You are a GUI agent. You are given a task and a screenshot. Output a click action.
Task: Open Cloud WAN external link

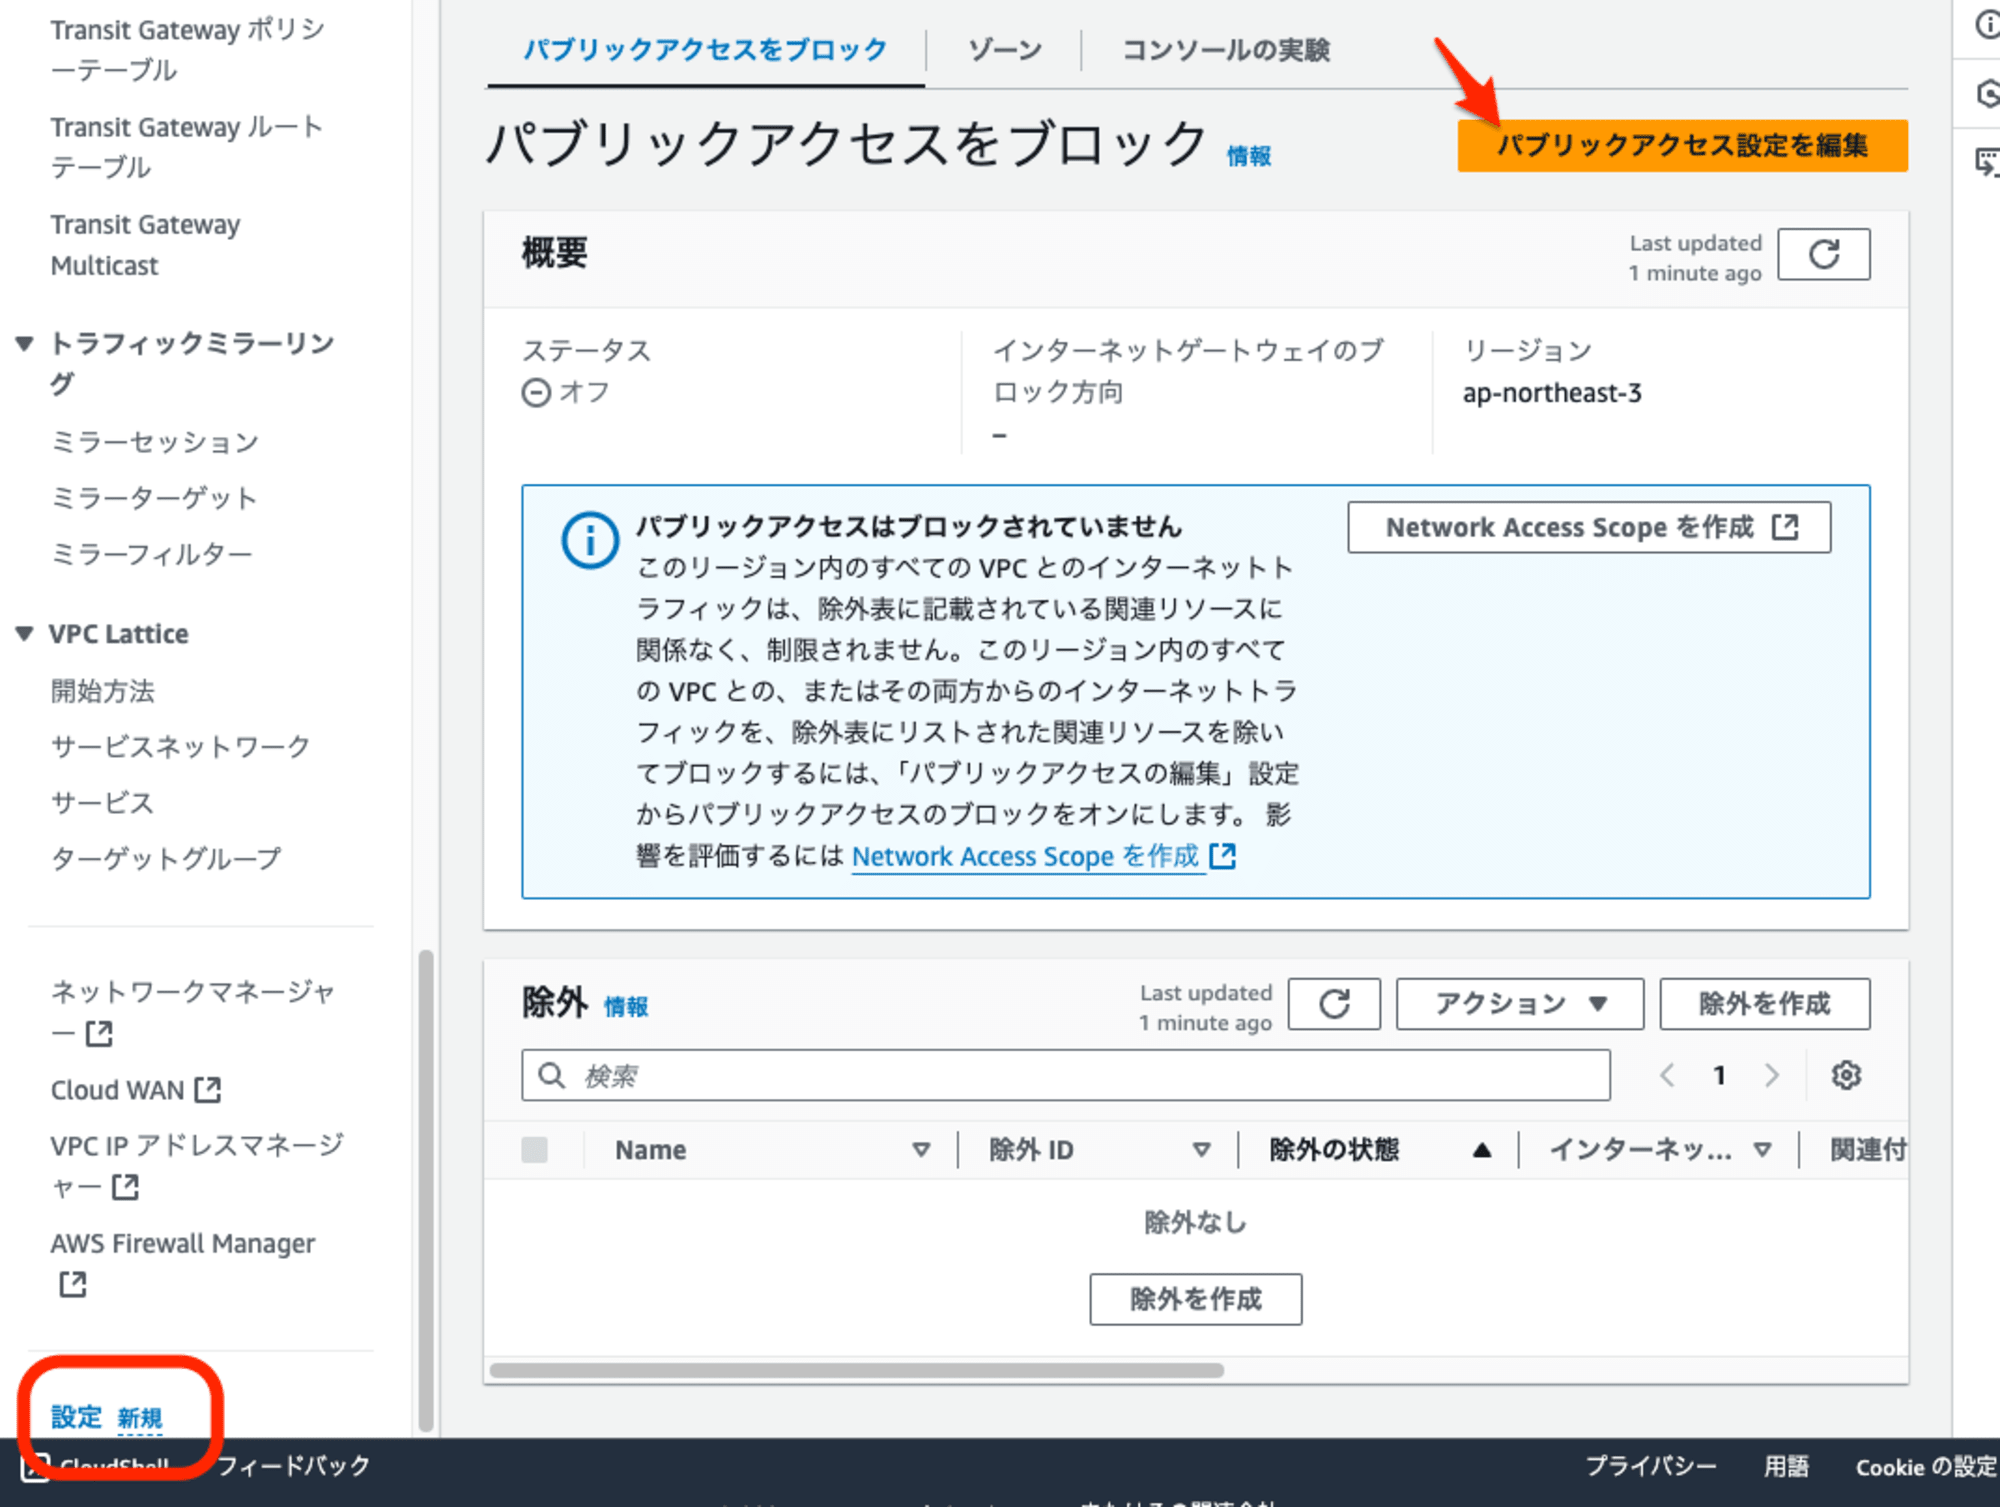[x=136, y=1089]
